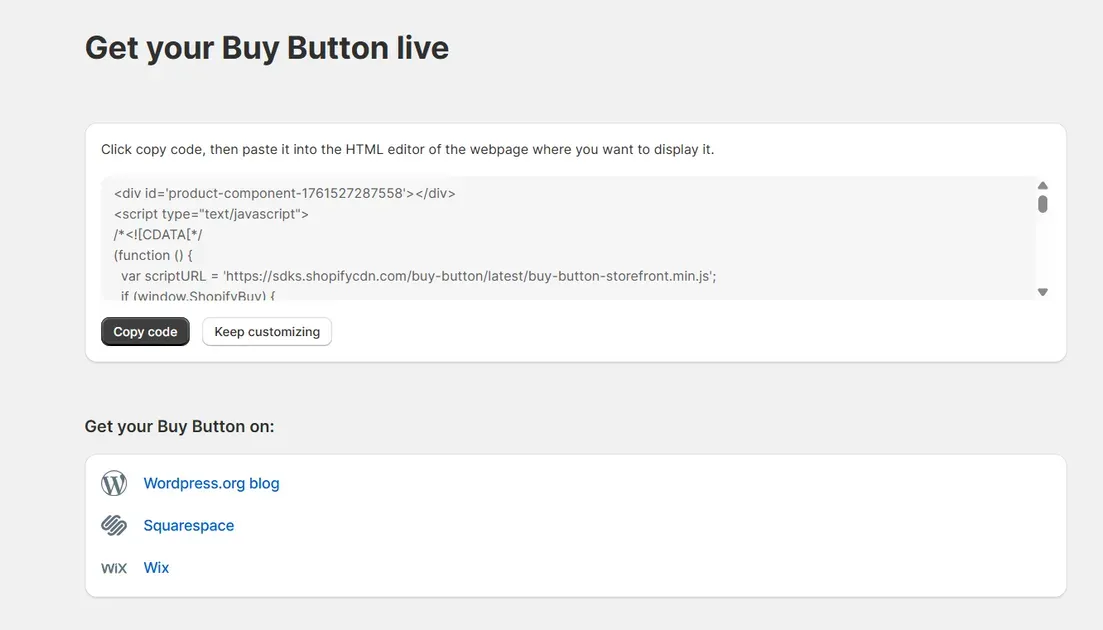Click the scrollbar down arrow on the code box

(x=1042, y=291)
